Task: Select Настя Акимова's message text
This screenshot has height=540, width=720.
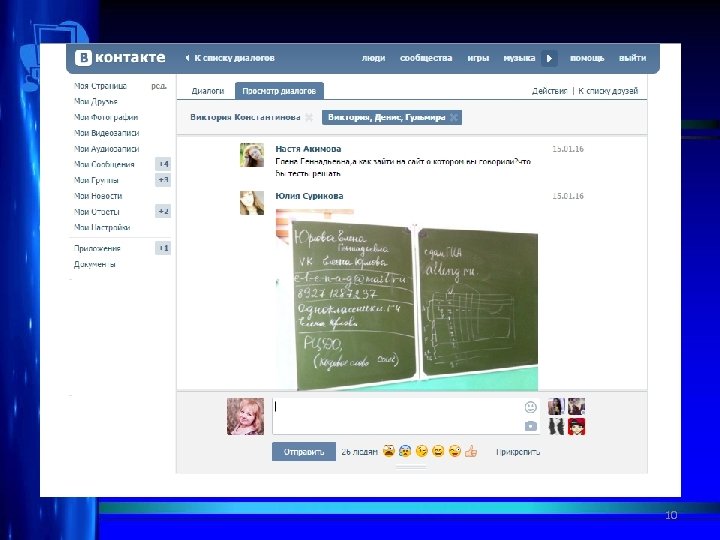Action: pyautogui.click(x=403, y=168)
